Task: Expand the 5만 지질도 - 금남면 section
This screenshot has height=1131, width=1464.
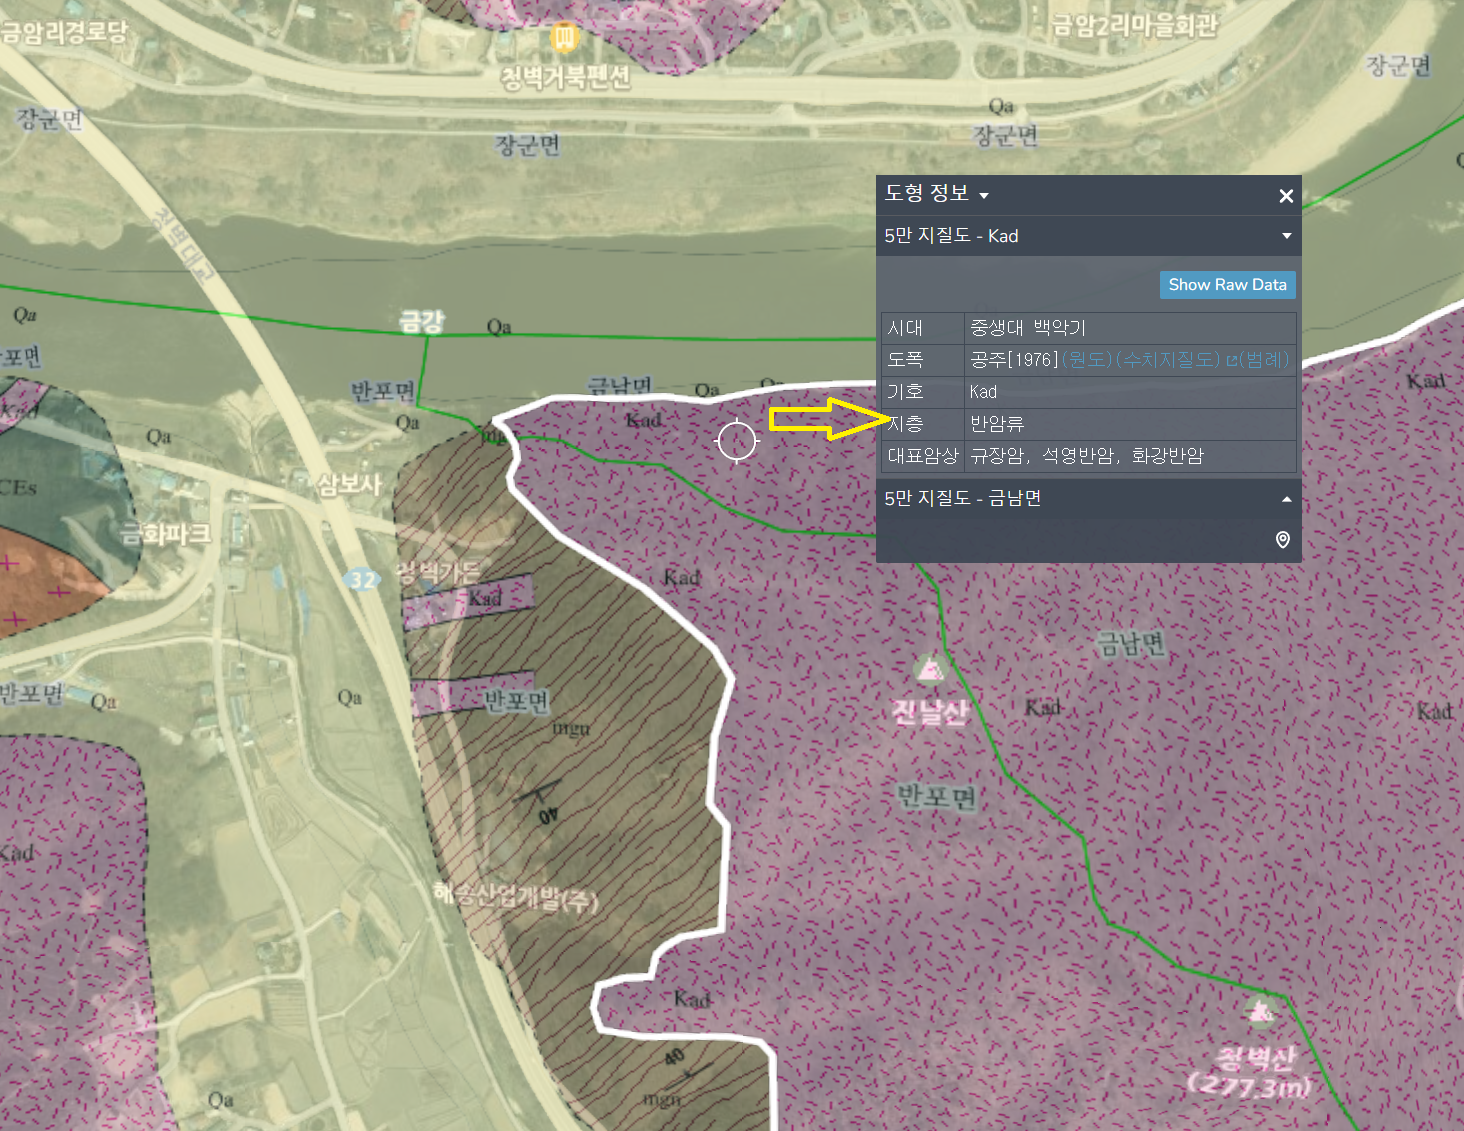Action: (1287, 499)
